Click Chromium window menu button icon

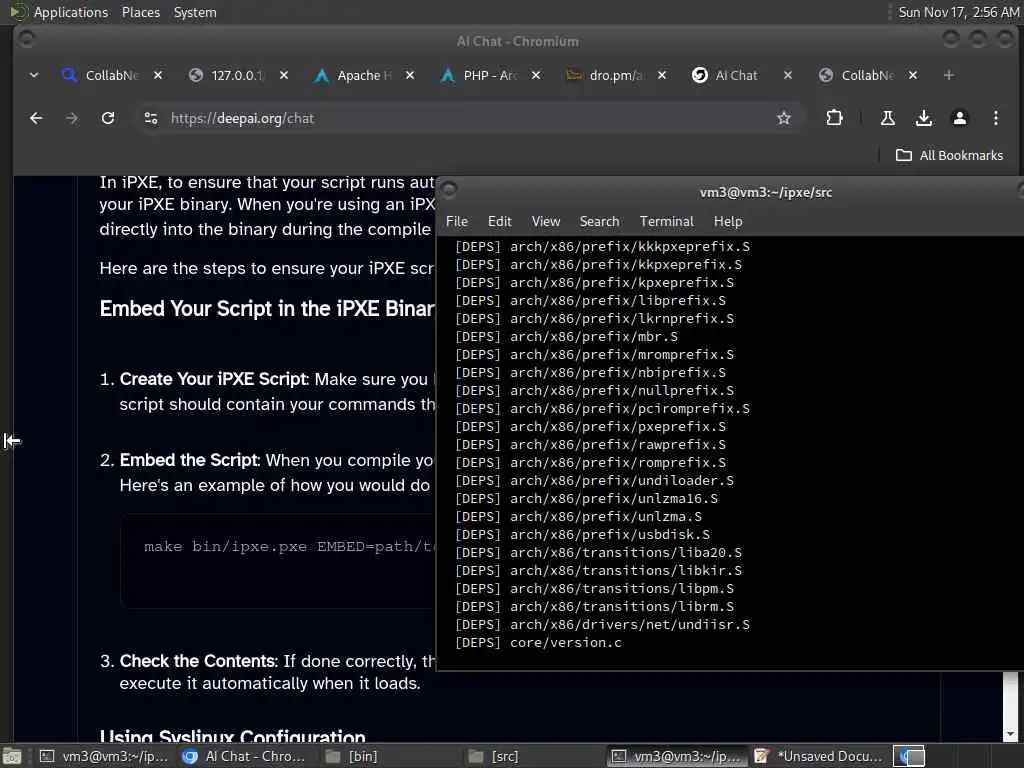(x=26, y=39)
